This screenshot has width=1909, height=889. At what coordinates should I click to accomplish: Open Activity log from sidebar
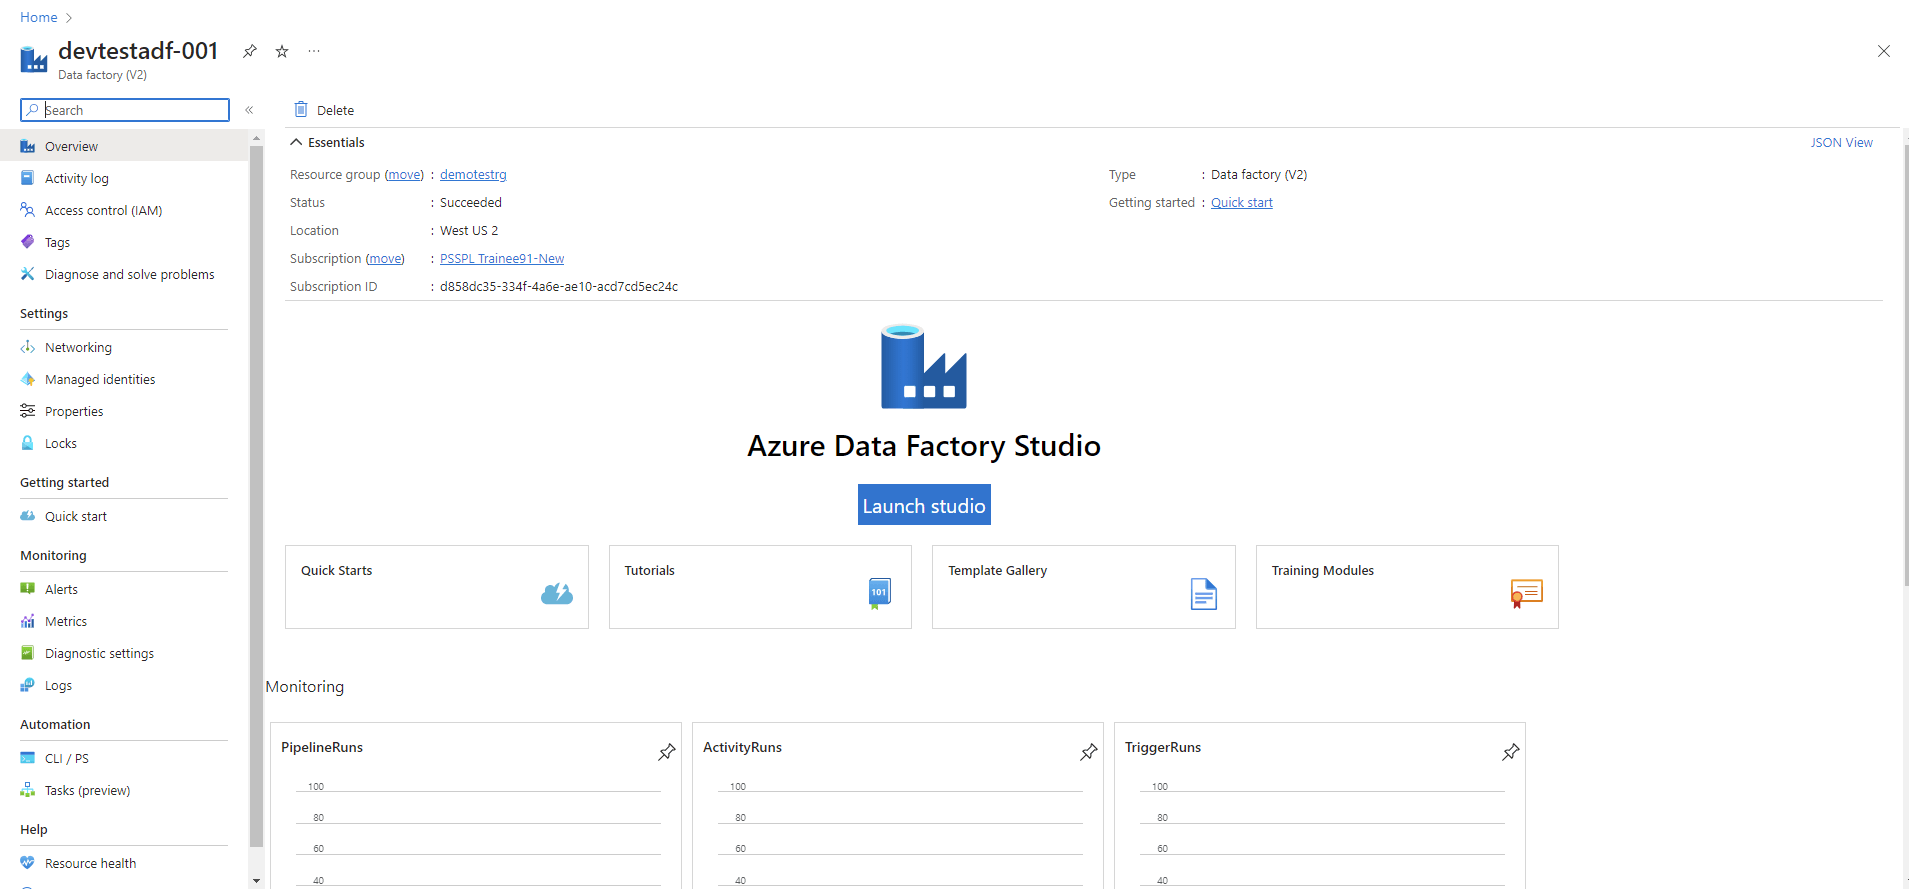coord(76,179)
